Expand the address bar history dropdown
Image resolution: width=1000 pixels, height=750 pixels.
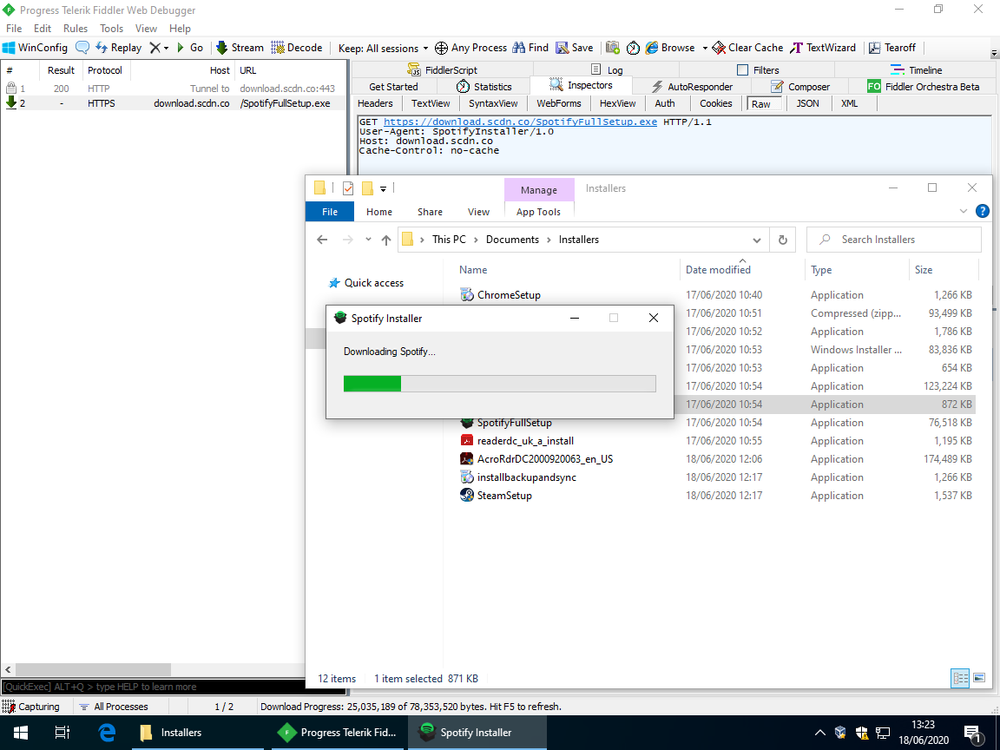[x=756, y=240]
